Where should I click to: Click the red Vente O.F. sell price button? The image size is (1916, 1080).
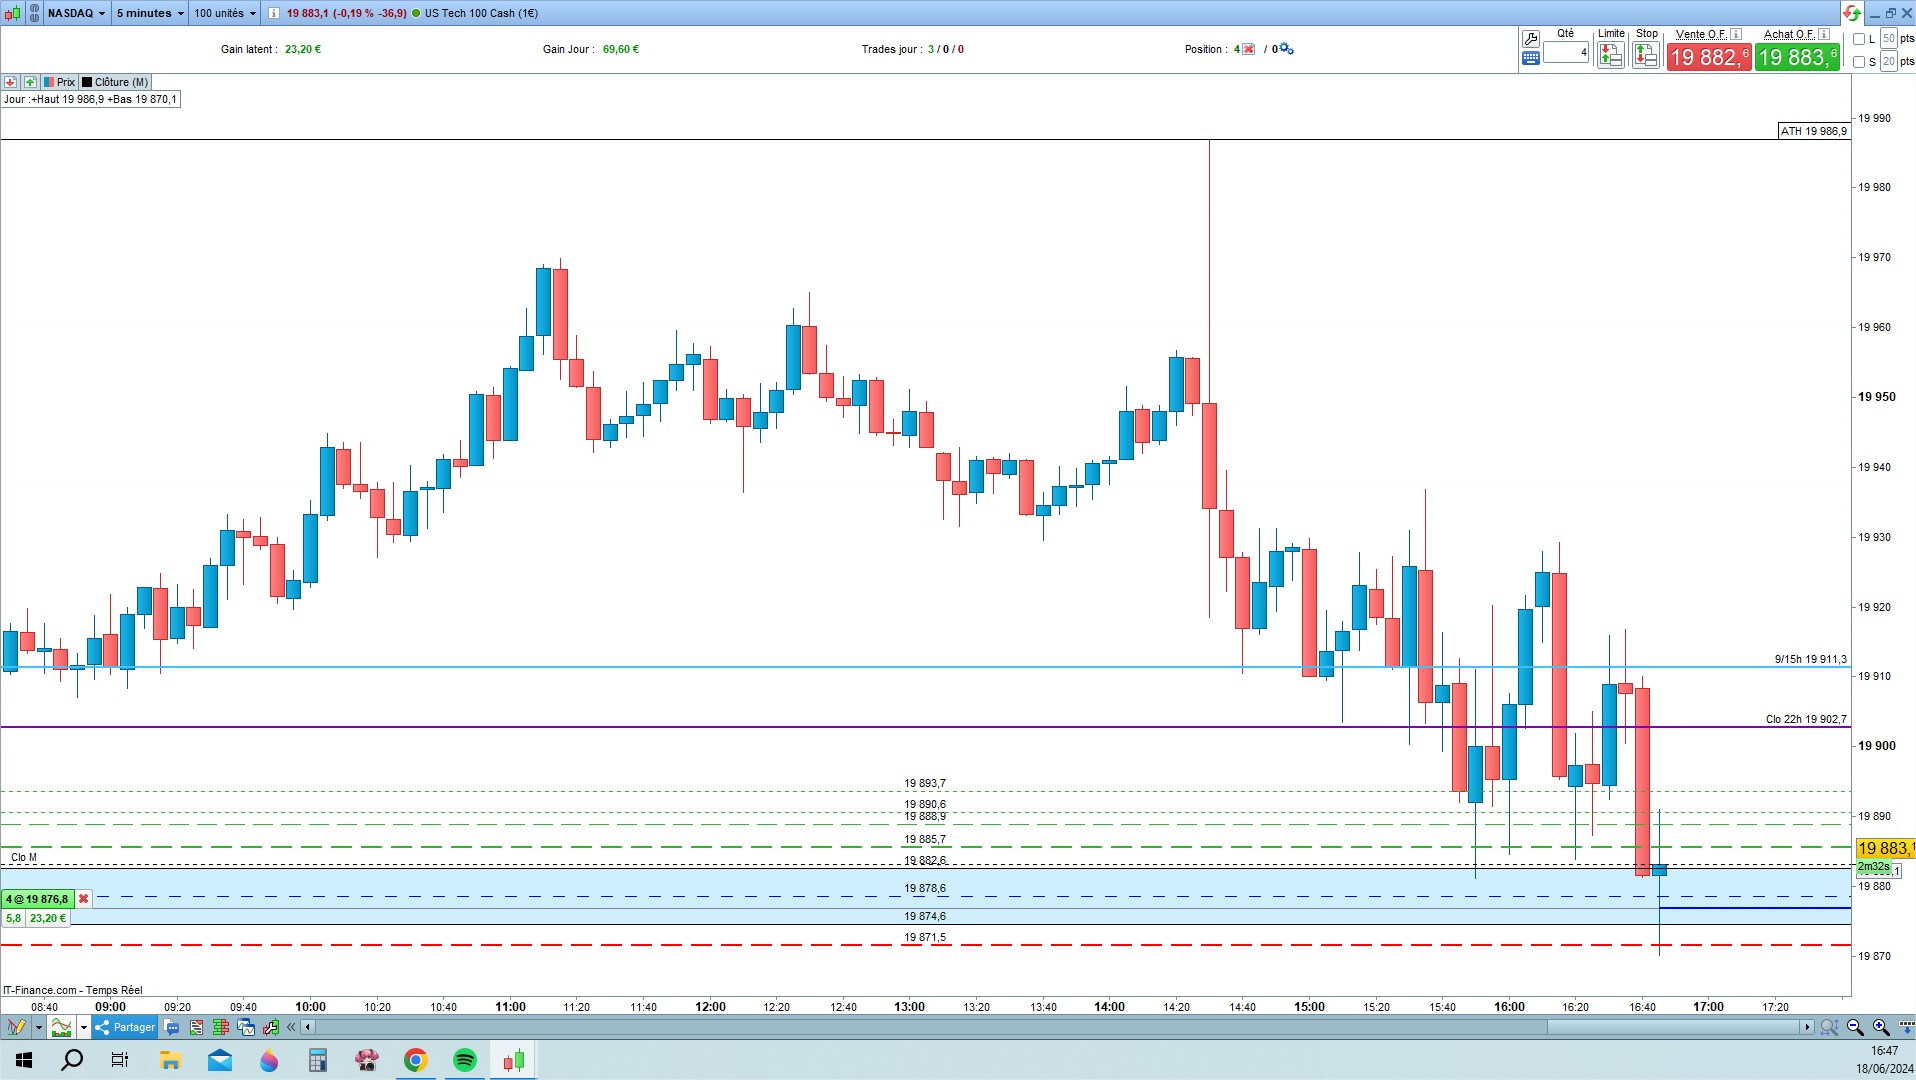point(1709,57)
